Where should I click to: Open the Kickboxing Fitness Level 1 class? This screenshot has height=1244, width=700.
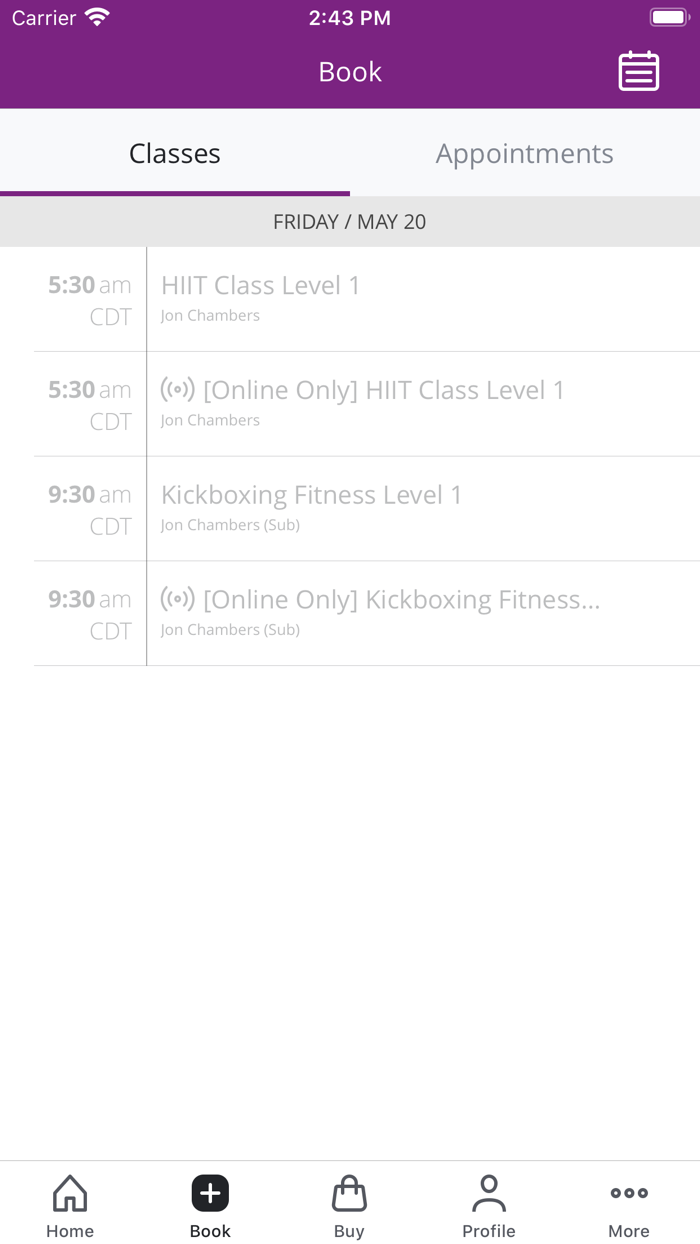(312, 494)
